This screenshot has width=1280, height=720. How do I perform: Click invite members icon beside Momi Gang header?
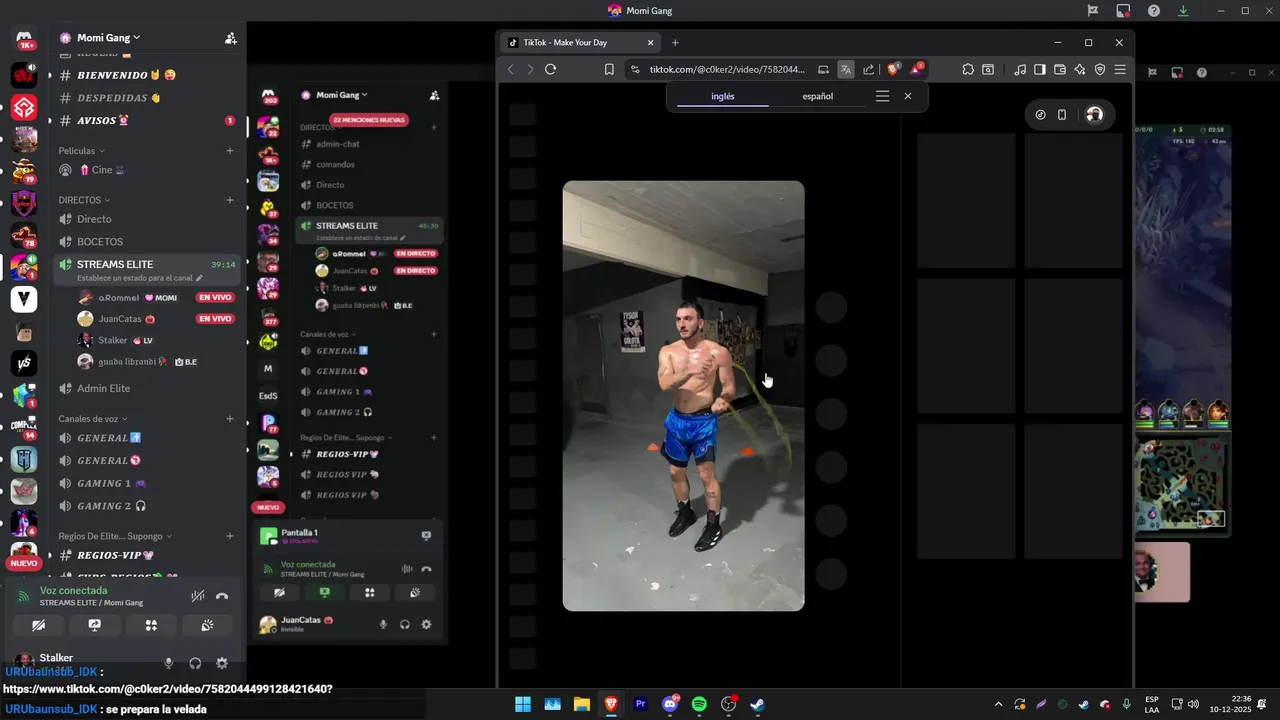pyautogui.click(x=230, y=38)
